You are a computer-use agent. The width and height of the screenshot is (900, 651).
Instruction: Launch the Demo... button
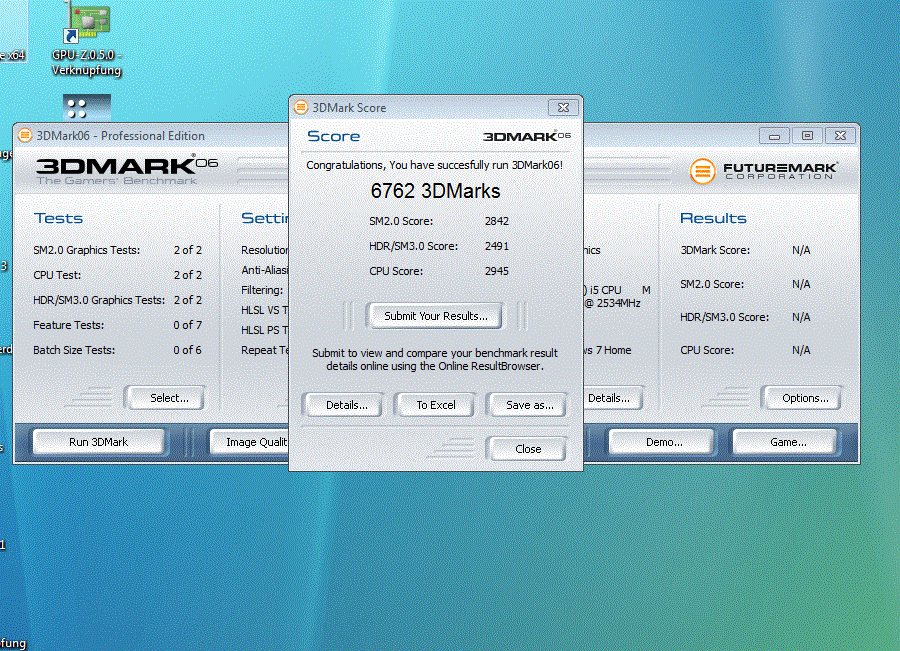tap(663, 442)
